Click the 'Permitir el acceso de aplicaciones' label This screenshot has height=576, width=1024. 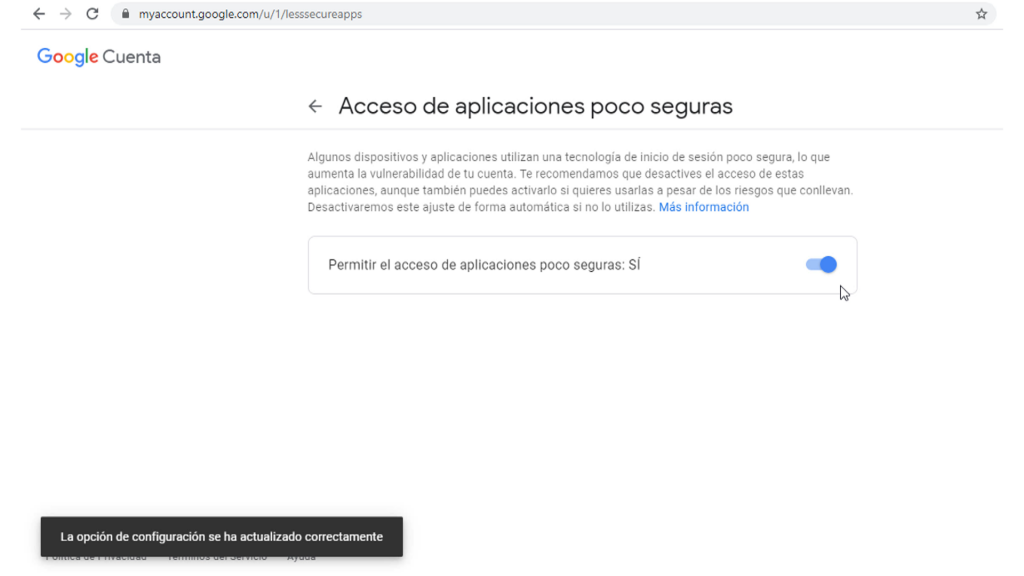pyautogui.click(x=475, y=265)
